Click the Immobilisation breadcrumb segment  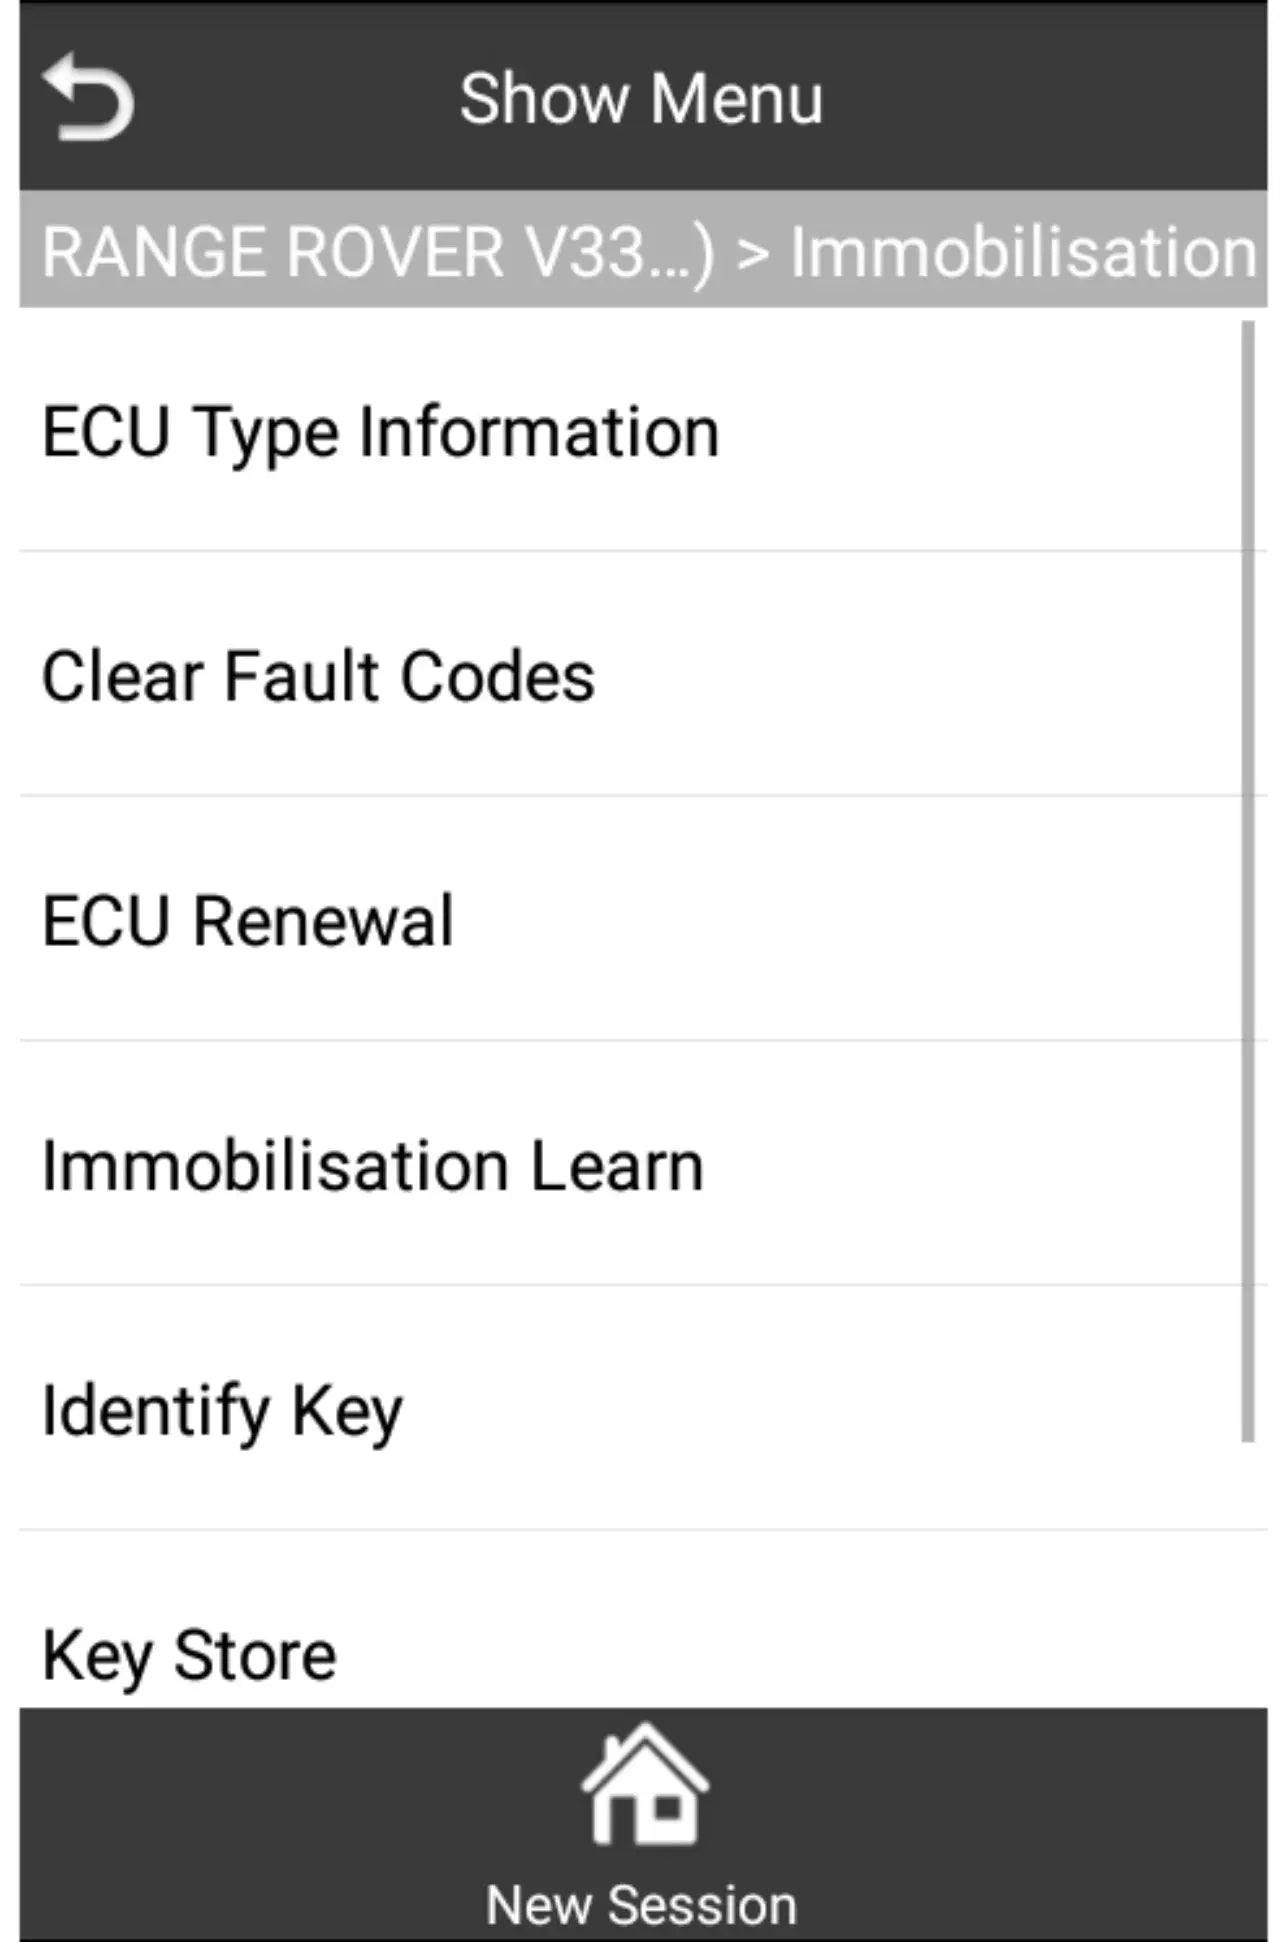(1022, 251)
